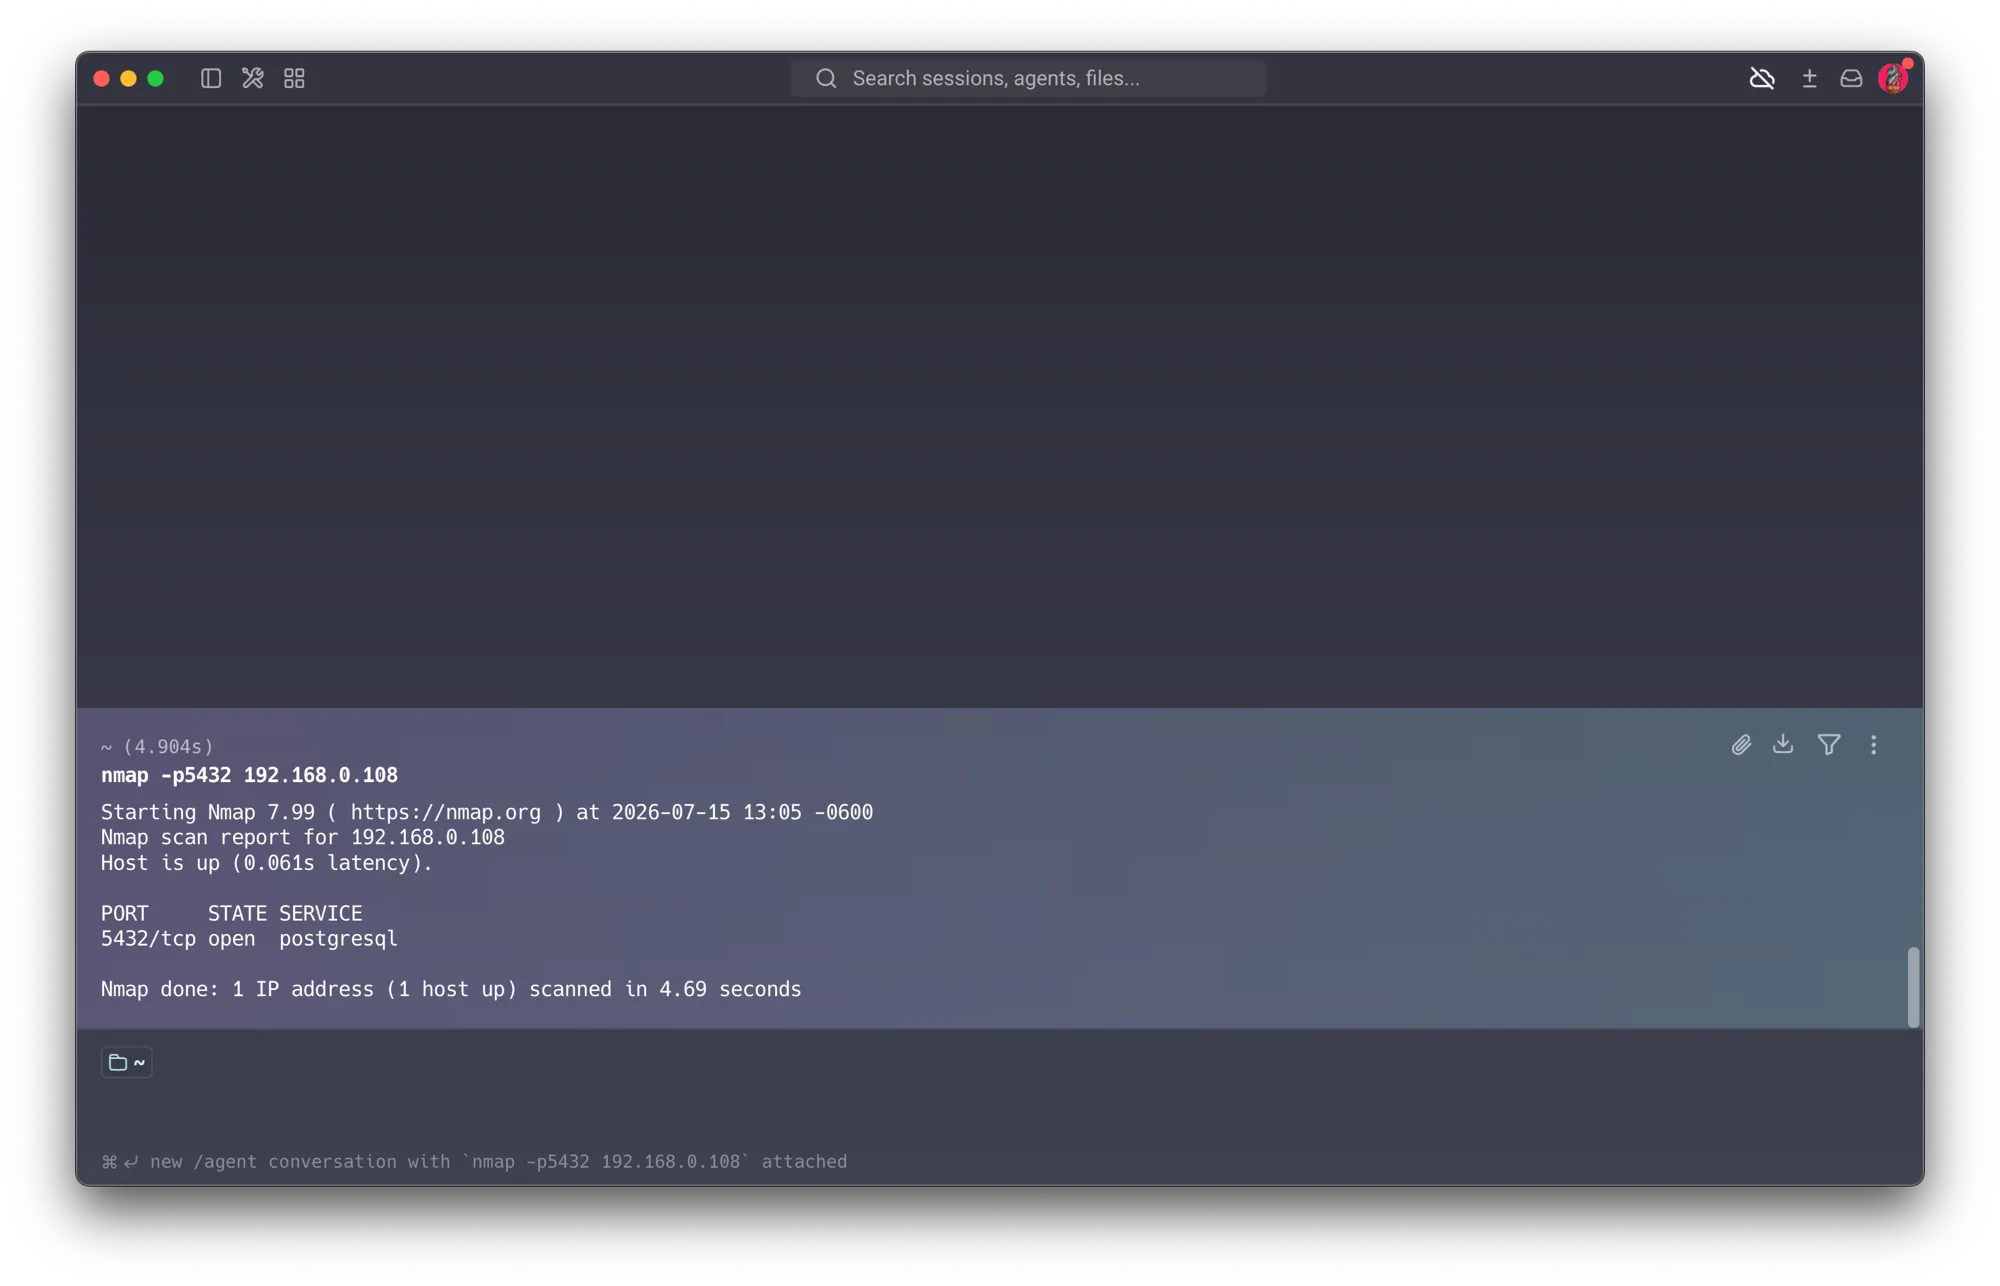Click the cloud offline status icon
2000x1286 pixels.
1762,78
